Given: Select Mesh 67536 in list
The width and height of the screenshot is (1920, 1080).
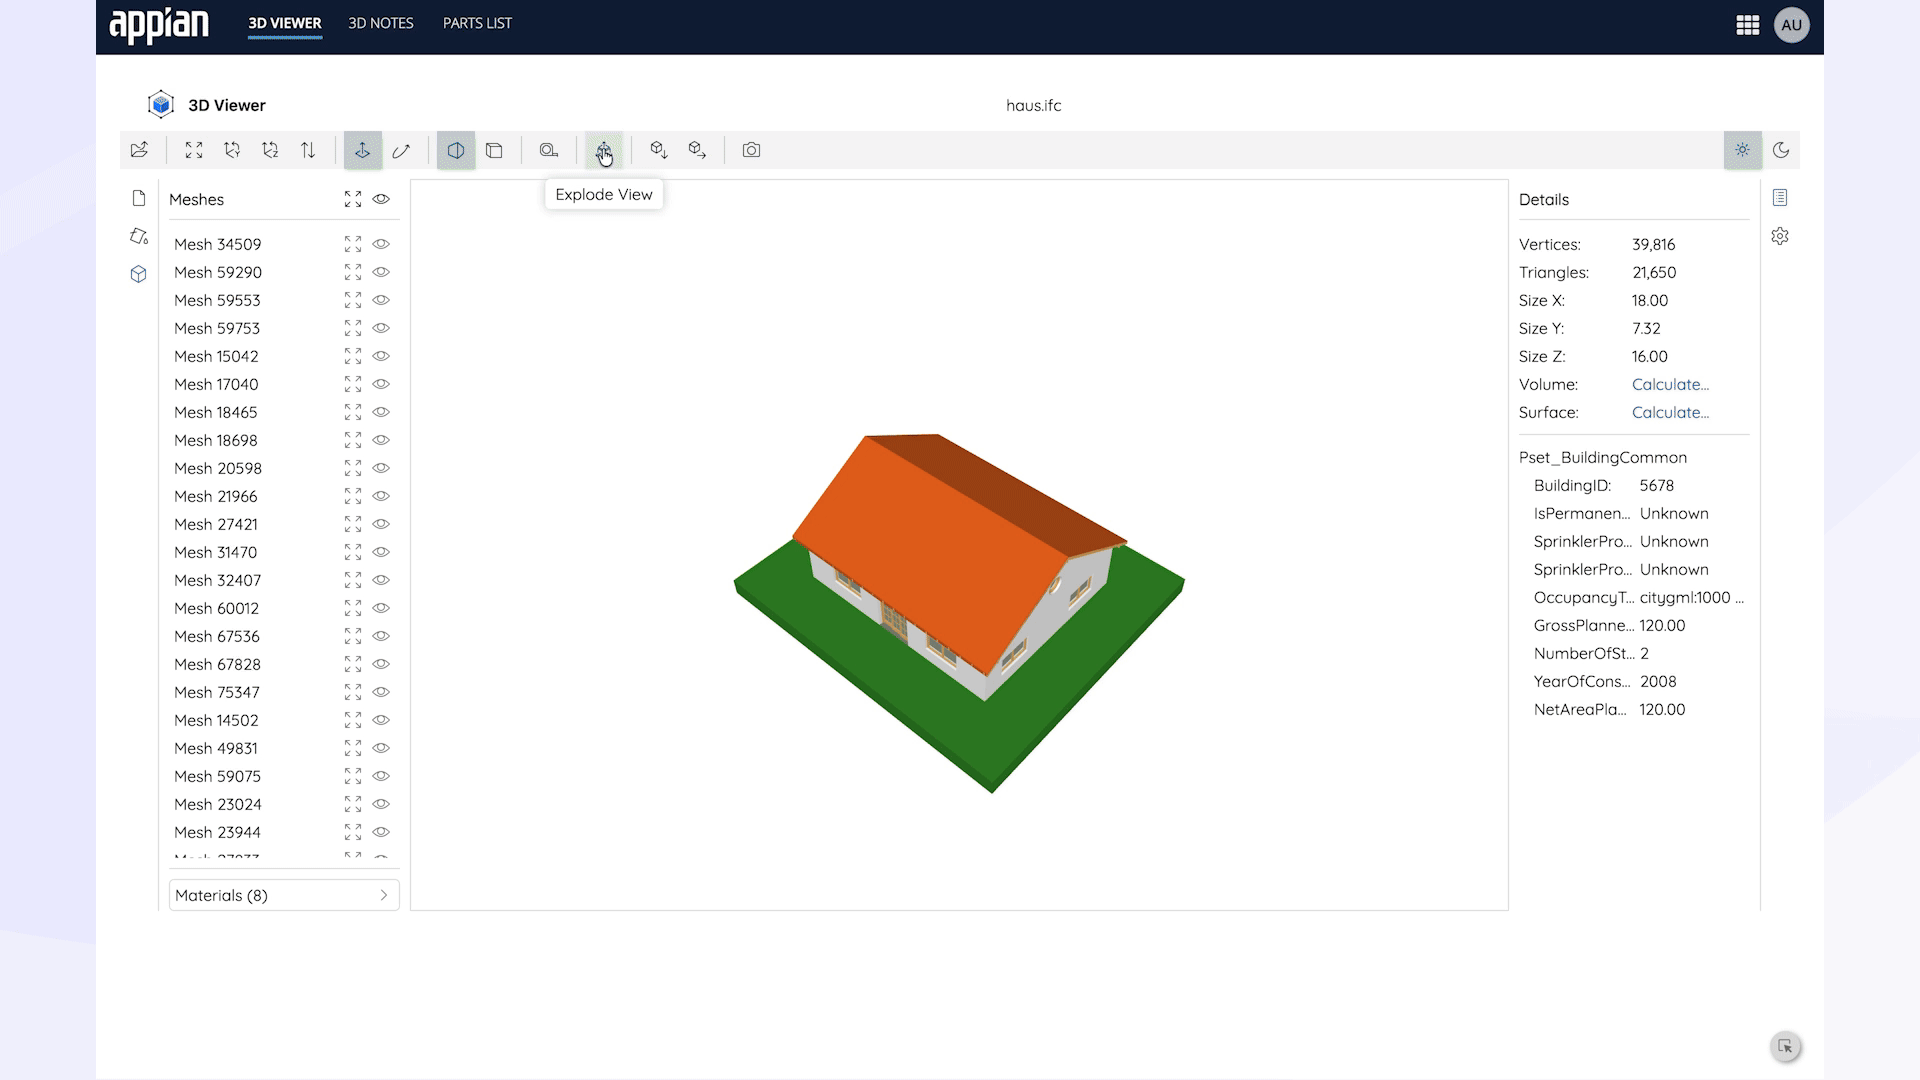Looking at the screenshot, I should pyautogui.click(x=217, y=636).
